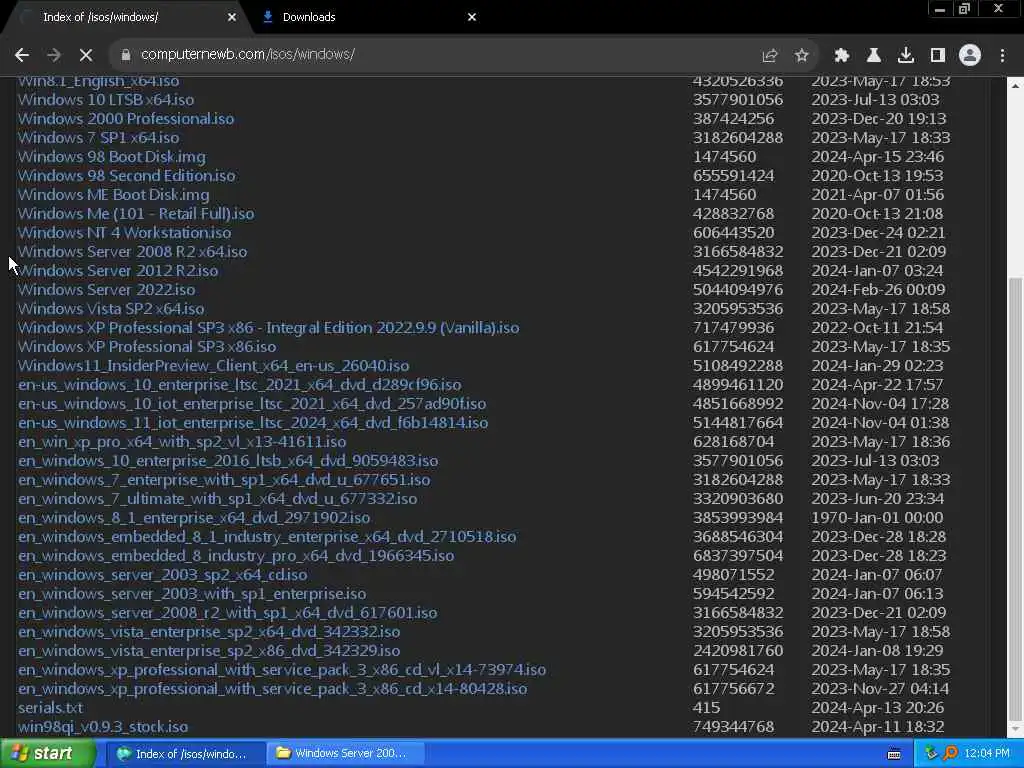Screen dimensions: 1024x768
Task: Open Windows 98 Boot Disk.img link
Action: [112, 157]
